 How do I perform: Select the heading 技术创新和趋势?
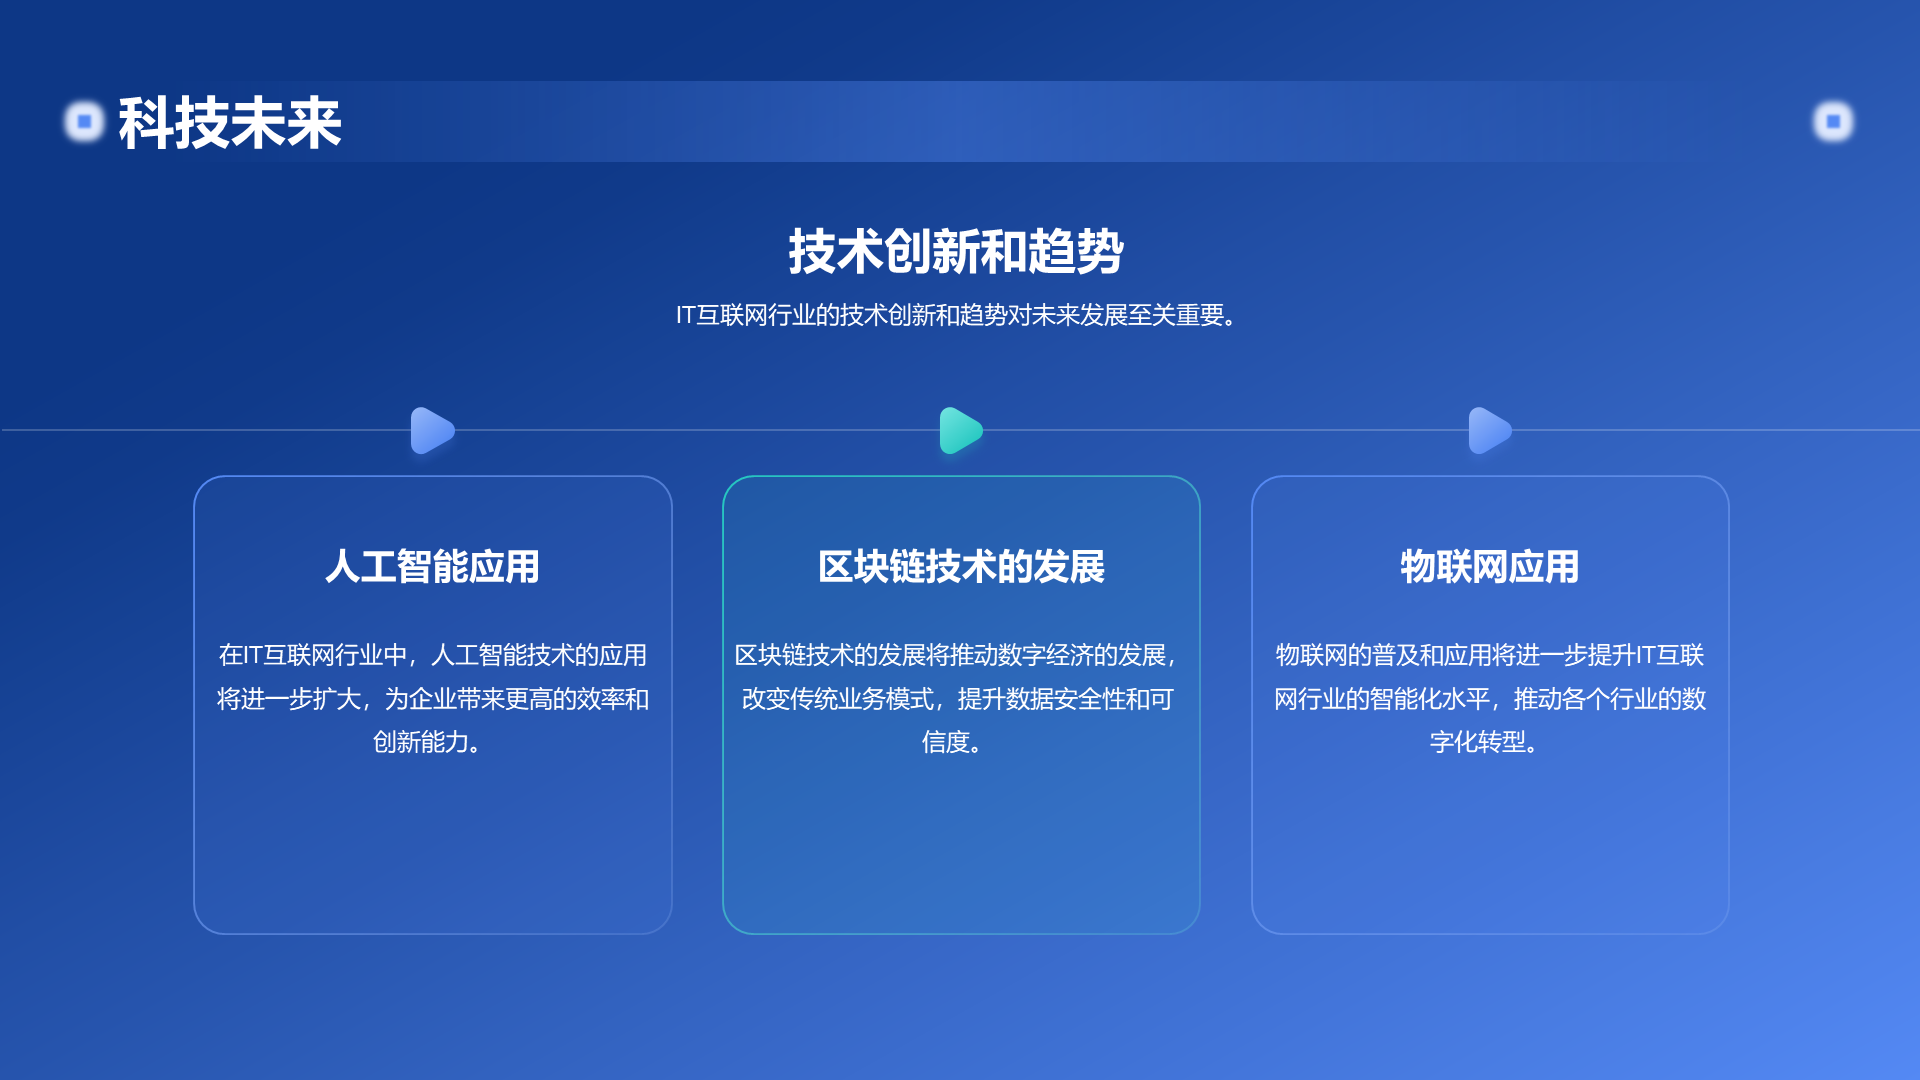tap(957, 251)
